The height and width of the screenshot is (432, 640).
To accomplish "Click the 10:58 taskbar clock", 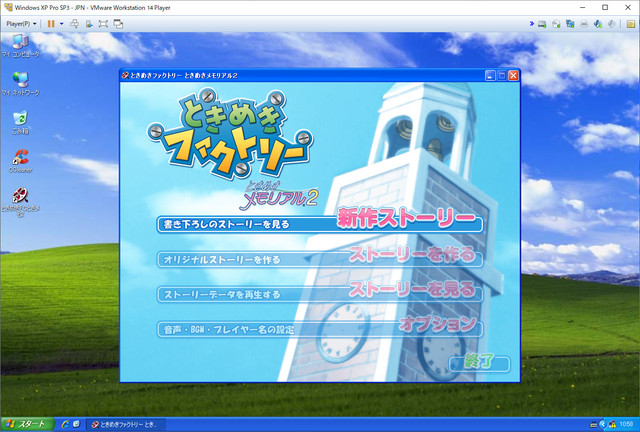I will tap(626, 425).
